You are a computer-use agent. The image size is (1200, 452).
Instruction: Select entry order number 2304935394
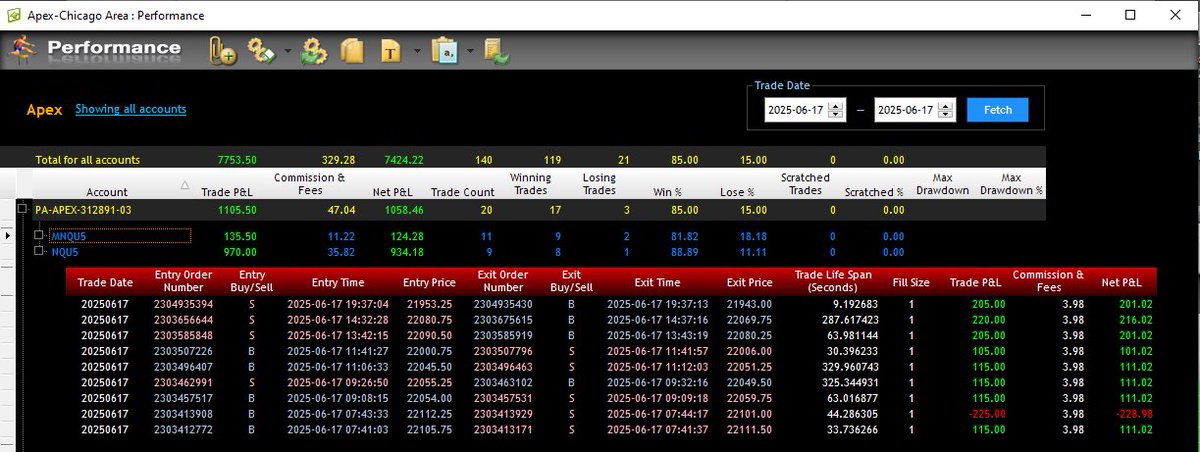pos(181,304)
